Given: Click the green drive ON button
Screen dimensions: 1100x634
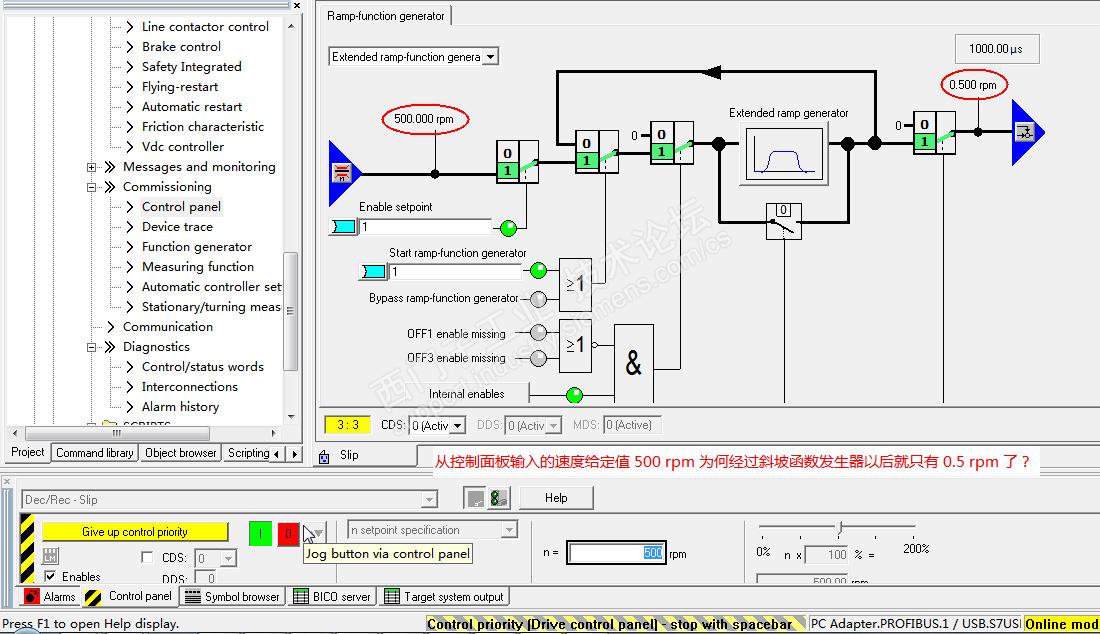Looking at the screenshot, I should point(260,534).
